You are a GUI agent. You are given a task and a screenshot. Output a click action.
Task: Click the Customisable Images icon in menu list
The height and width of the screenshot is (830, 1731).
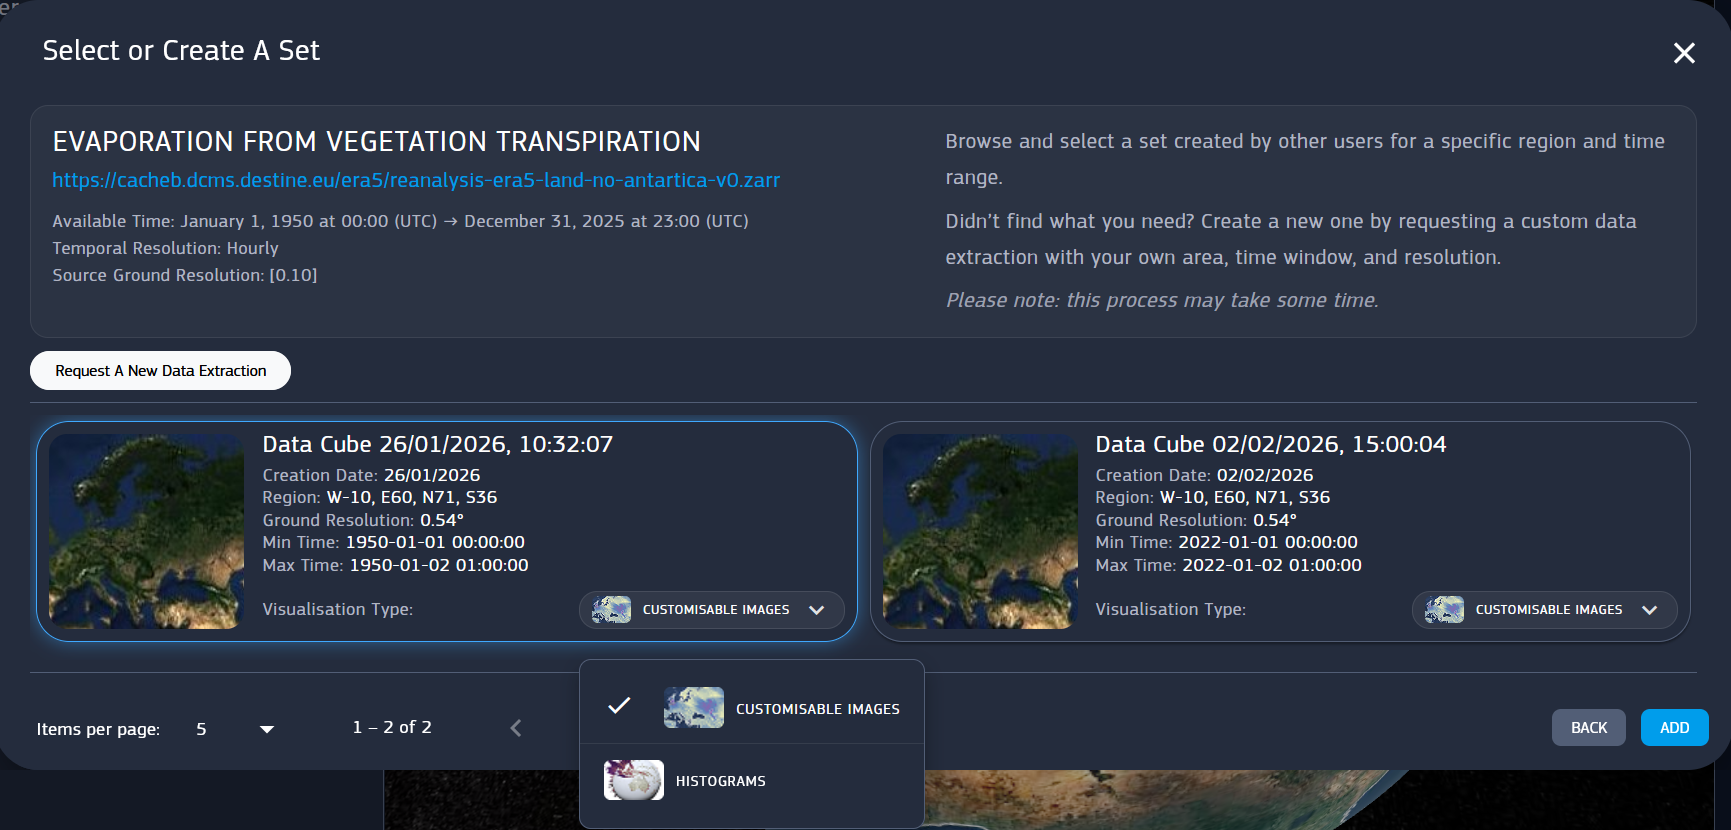pyautogui.click(x=693, y=708)
